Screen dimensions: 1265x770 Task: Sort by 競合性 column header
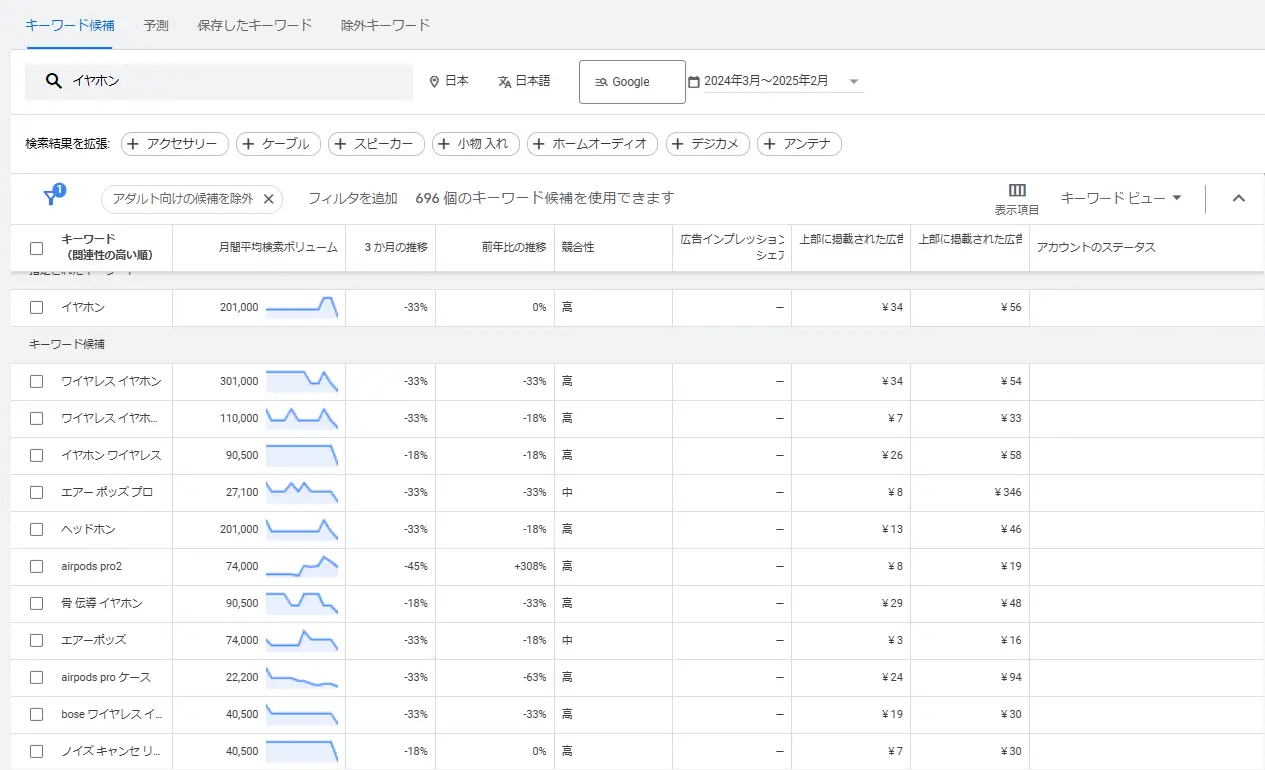click(578, 247)
